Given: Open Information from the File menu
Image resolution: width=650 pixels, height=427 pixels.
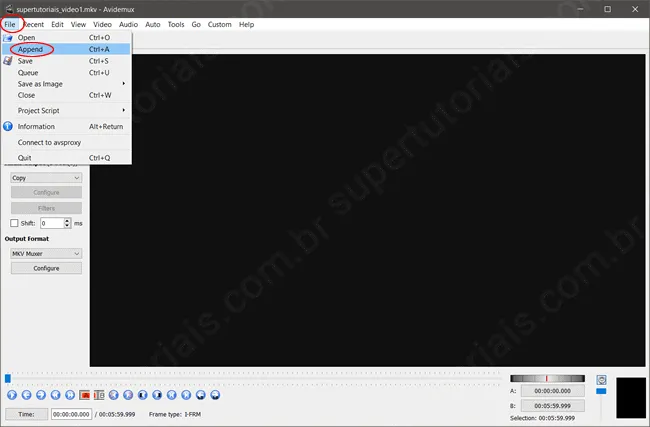Looking at the screenshot, I should (x=66, y=126).
